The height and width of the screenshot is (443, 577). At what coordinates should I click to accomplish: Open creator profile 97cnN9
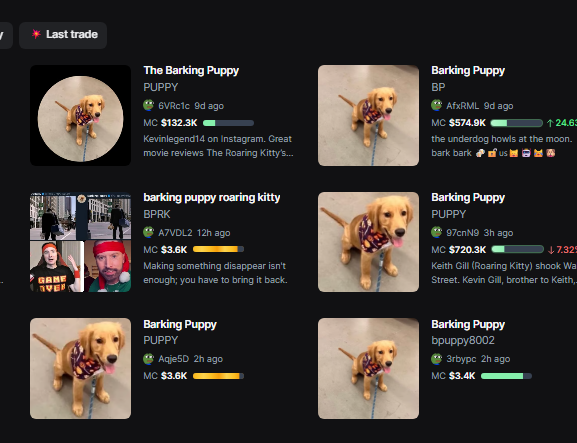pyautogui.click(x=463, y=233)
